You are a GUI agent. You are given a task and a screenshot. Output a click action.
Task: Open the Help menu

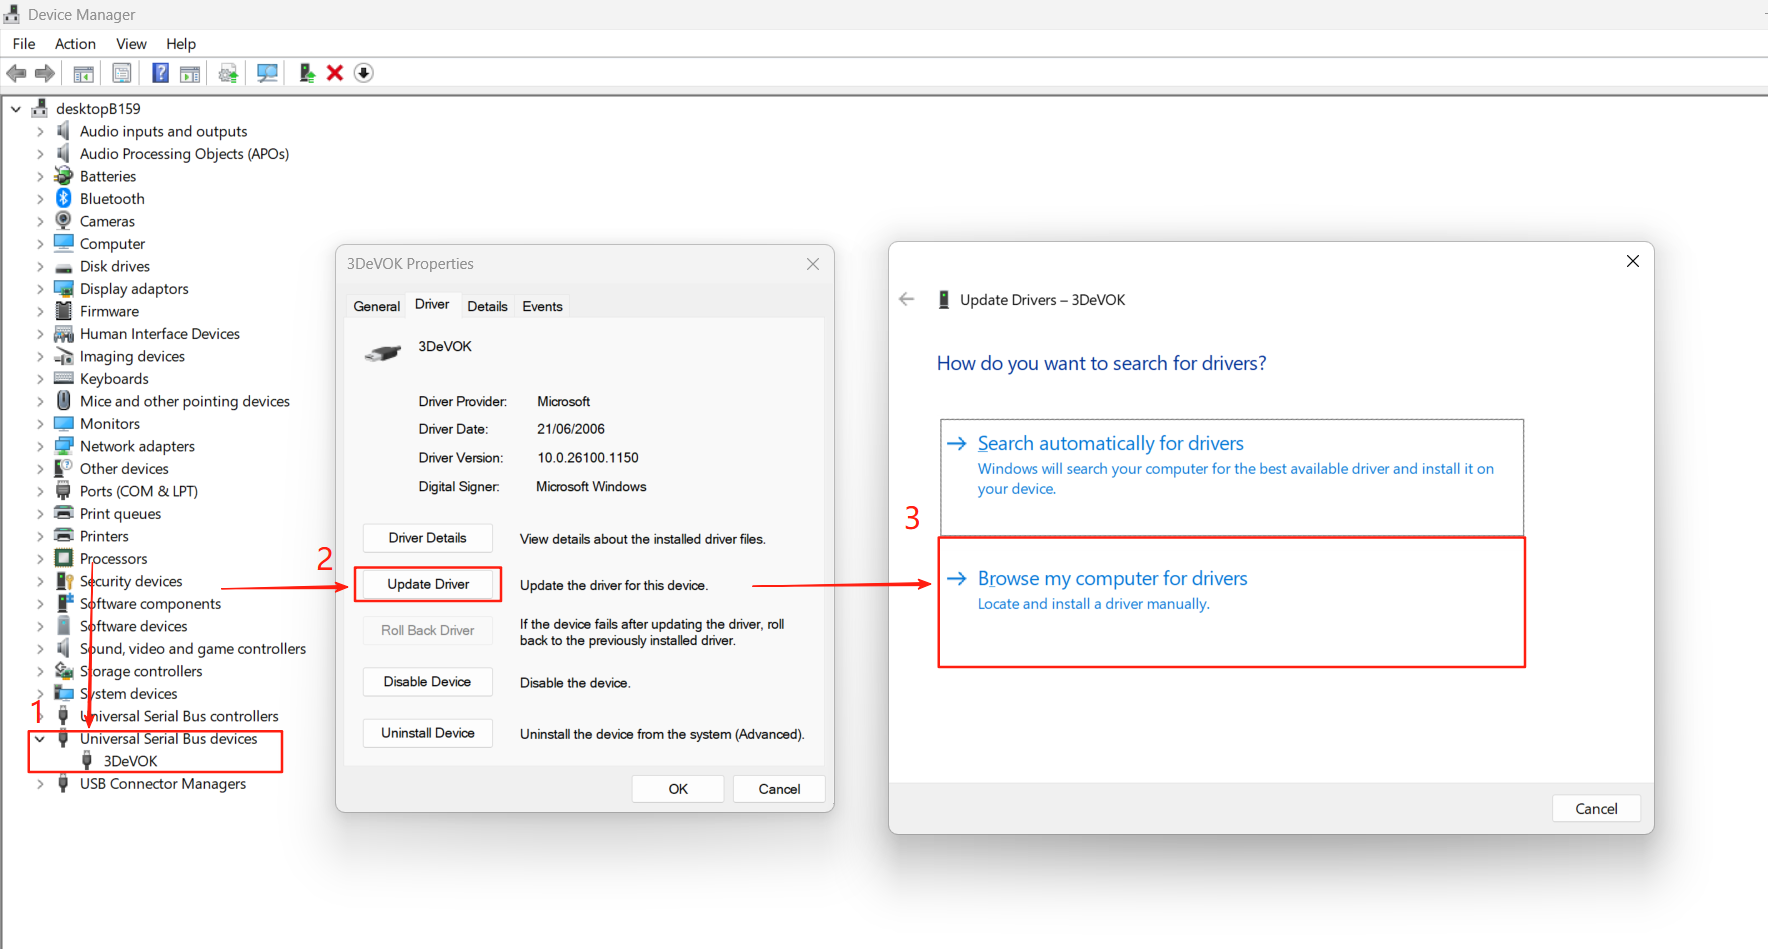[x=181, y=44]
